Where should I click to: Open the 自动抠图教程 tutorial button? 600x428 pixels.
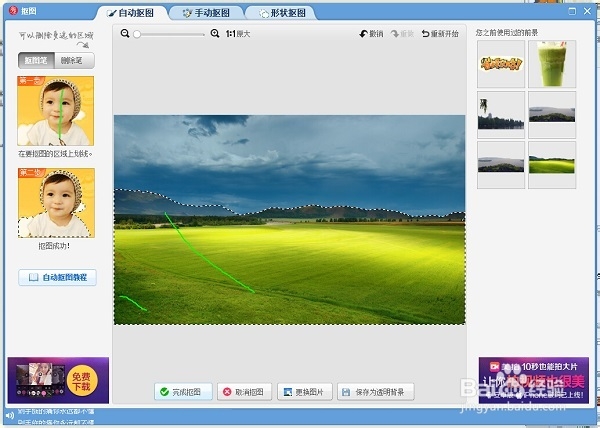pyautogui.click(x=57, y=277)
